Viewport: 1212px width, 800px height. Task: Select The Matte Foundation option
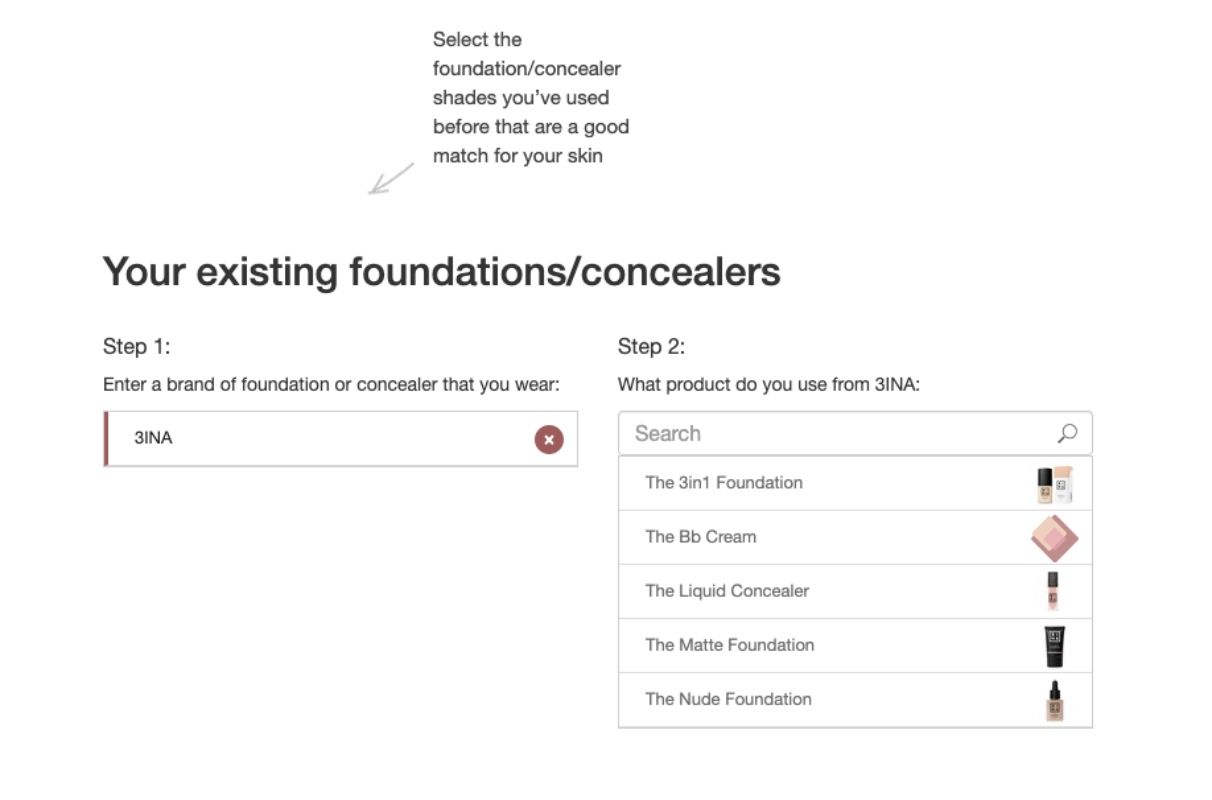click(855, 645)
